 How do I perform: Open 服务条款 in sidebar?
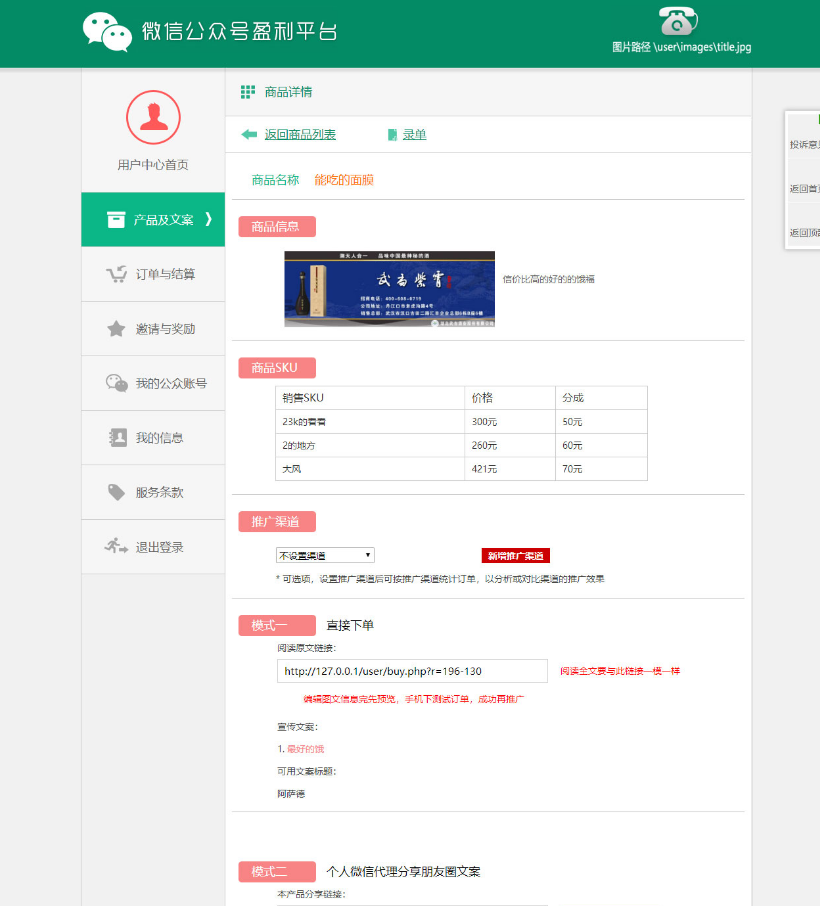[x=153, y=492]
